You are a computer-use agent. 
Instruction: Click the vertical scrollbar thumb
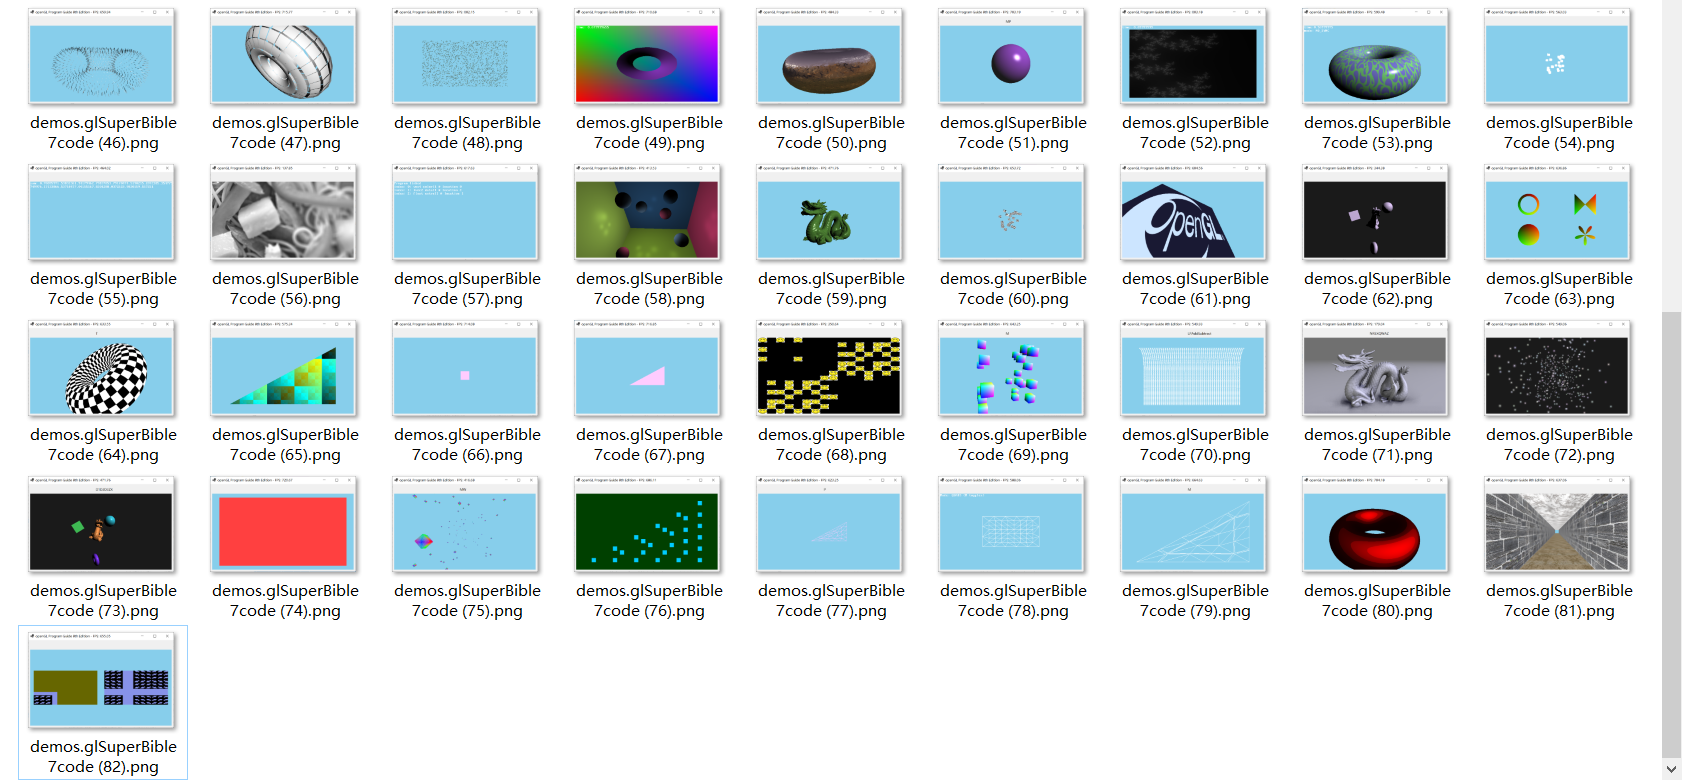[1671, 530]
